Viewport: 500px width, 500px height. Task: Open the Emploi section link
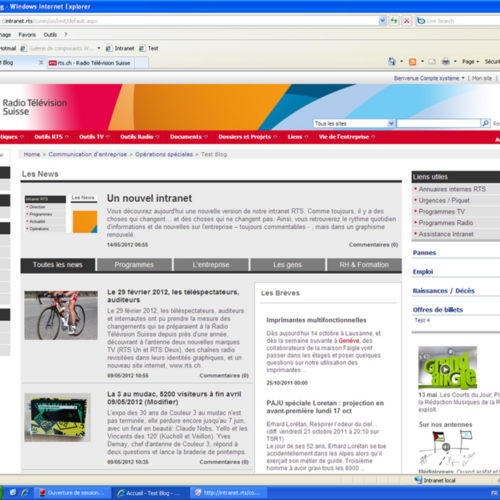[x=423, y=272]
